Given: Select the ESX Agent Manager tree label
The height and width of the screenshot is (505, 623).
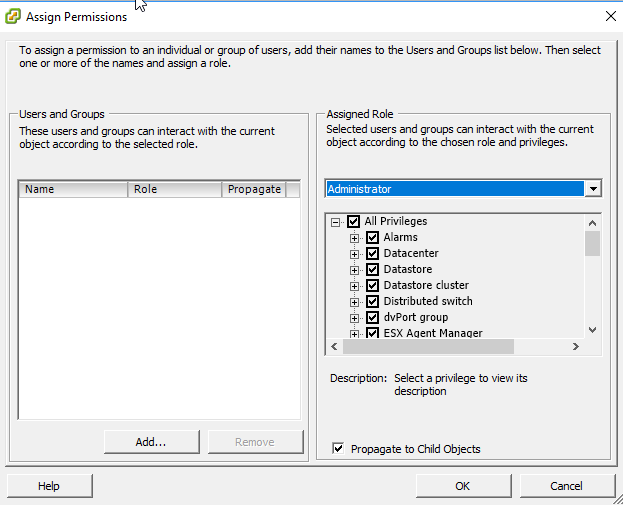Looking at the screenshot, I should pyautogui.click(x=433, y=333).
